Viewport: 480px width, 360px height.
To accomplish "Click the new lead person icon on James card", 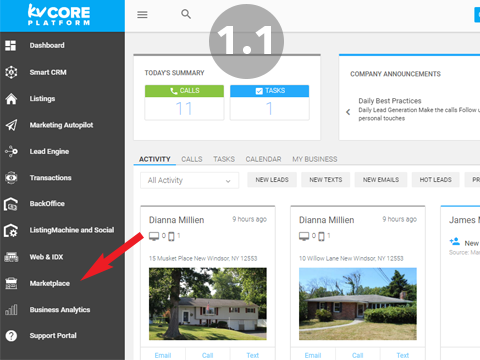I will click(454, 241).
